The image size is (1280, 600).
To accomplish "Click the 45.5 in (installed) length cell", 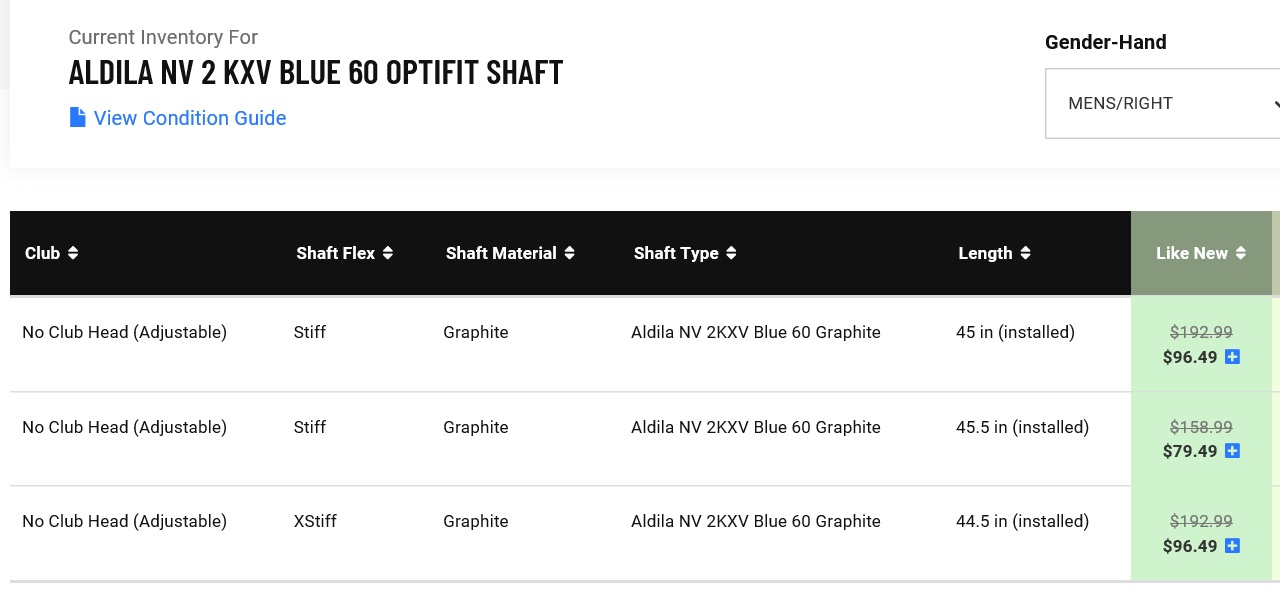I will pyautogui.click(x=1022, y=427).
